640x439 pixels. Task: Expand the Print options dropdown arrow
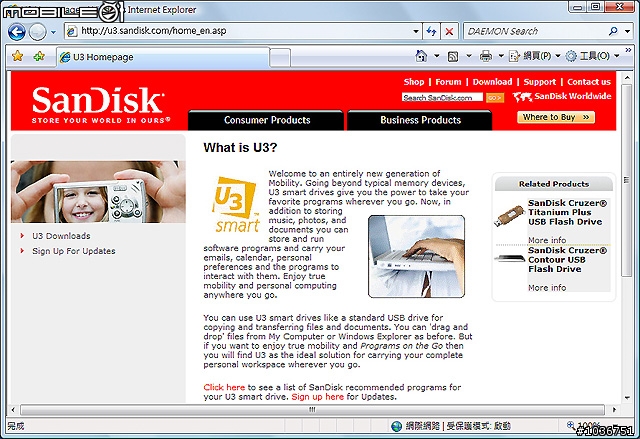pos(501,56)
